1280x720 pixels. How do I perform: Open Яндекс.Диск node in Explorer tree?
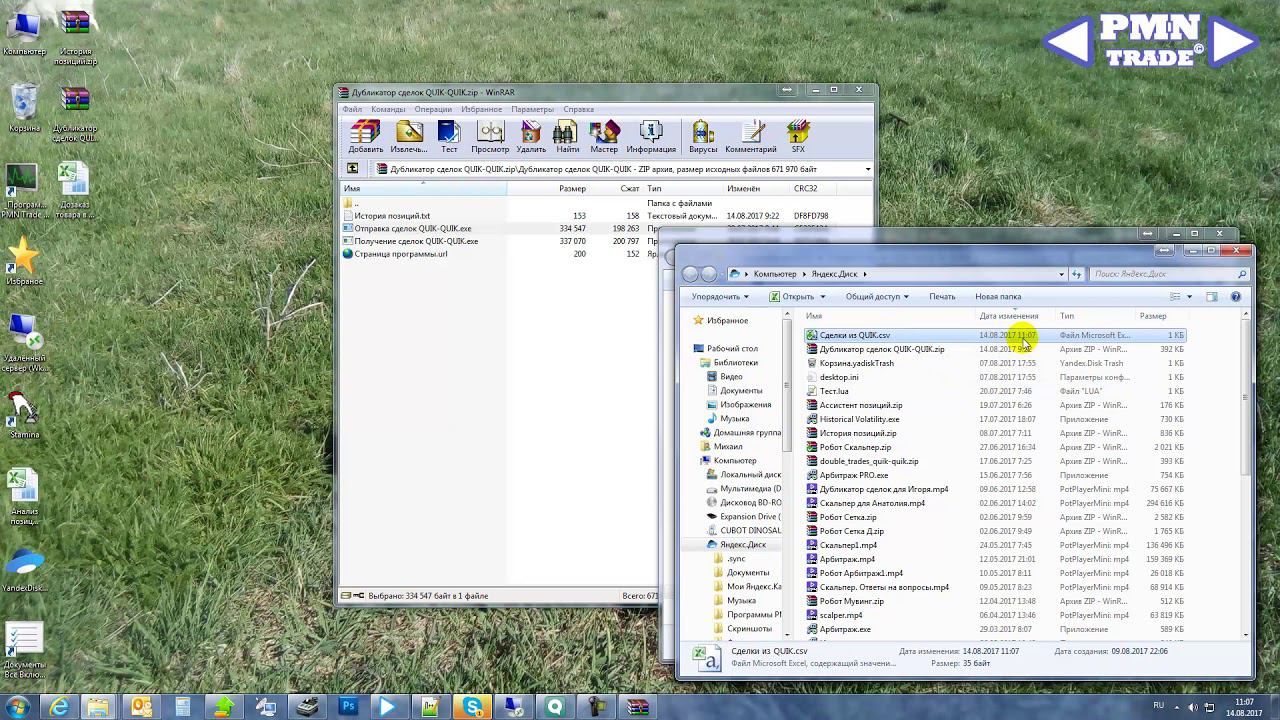pos(743,545)
